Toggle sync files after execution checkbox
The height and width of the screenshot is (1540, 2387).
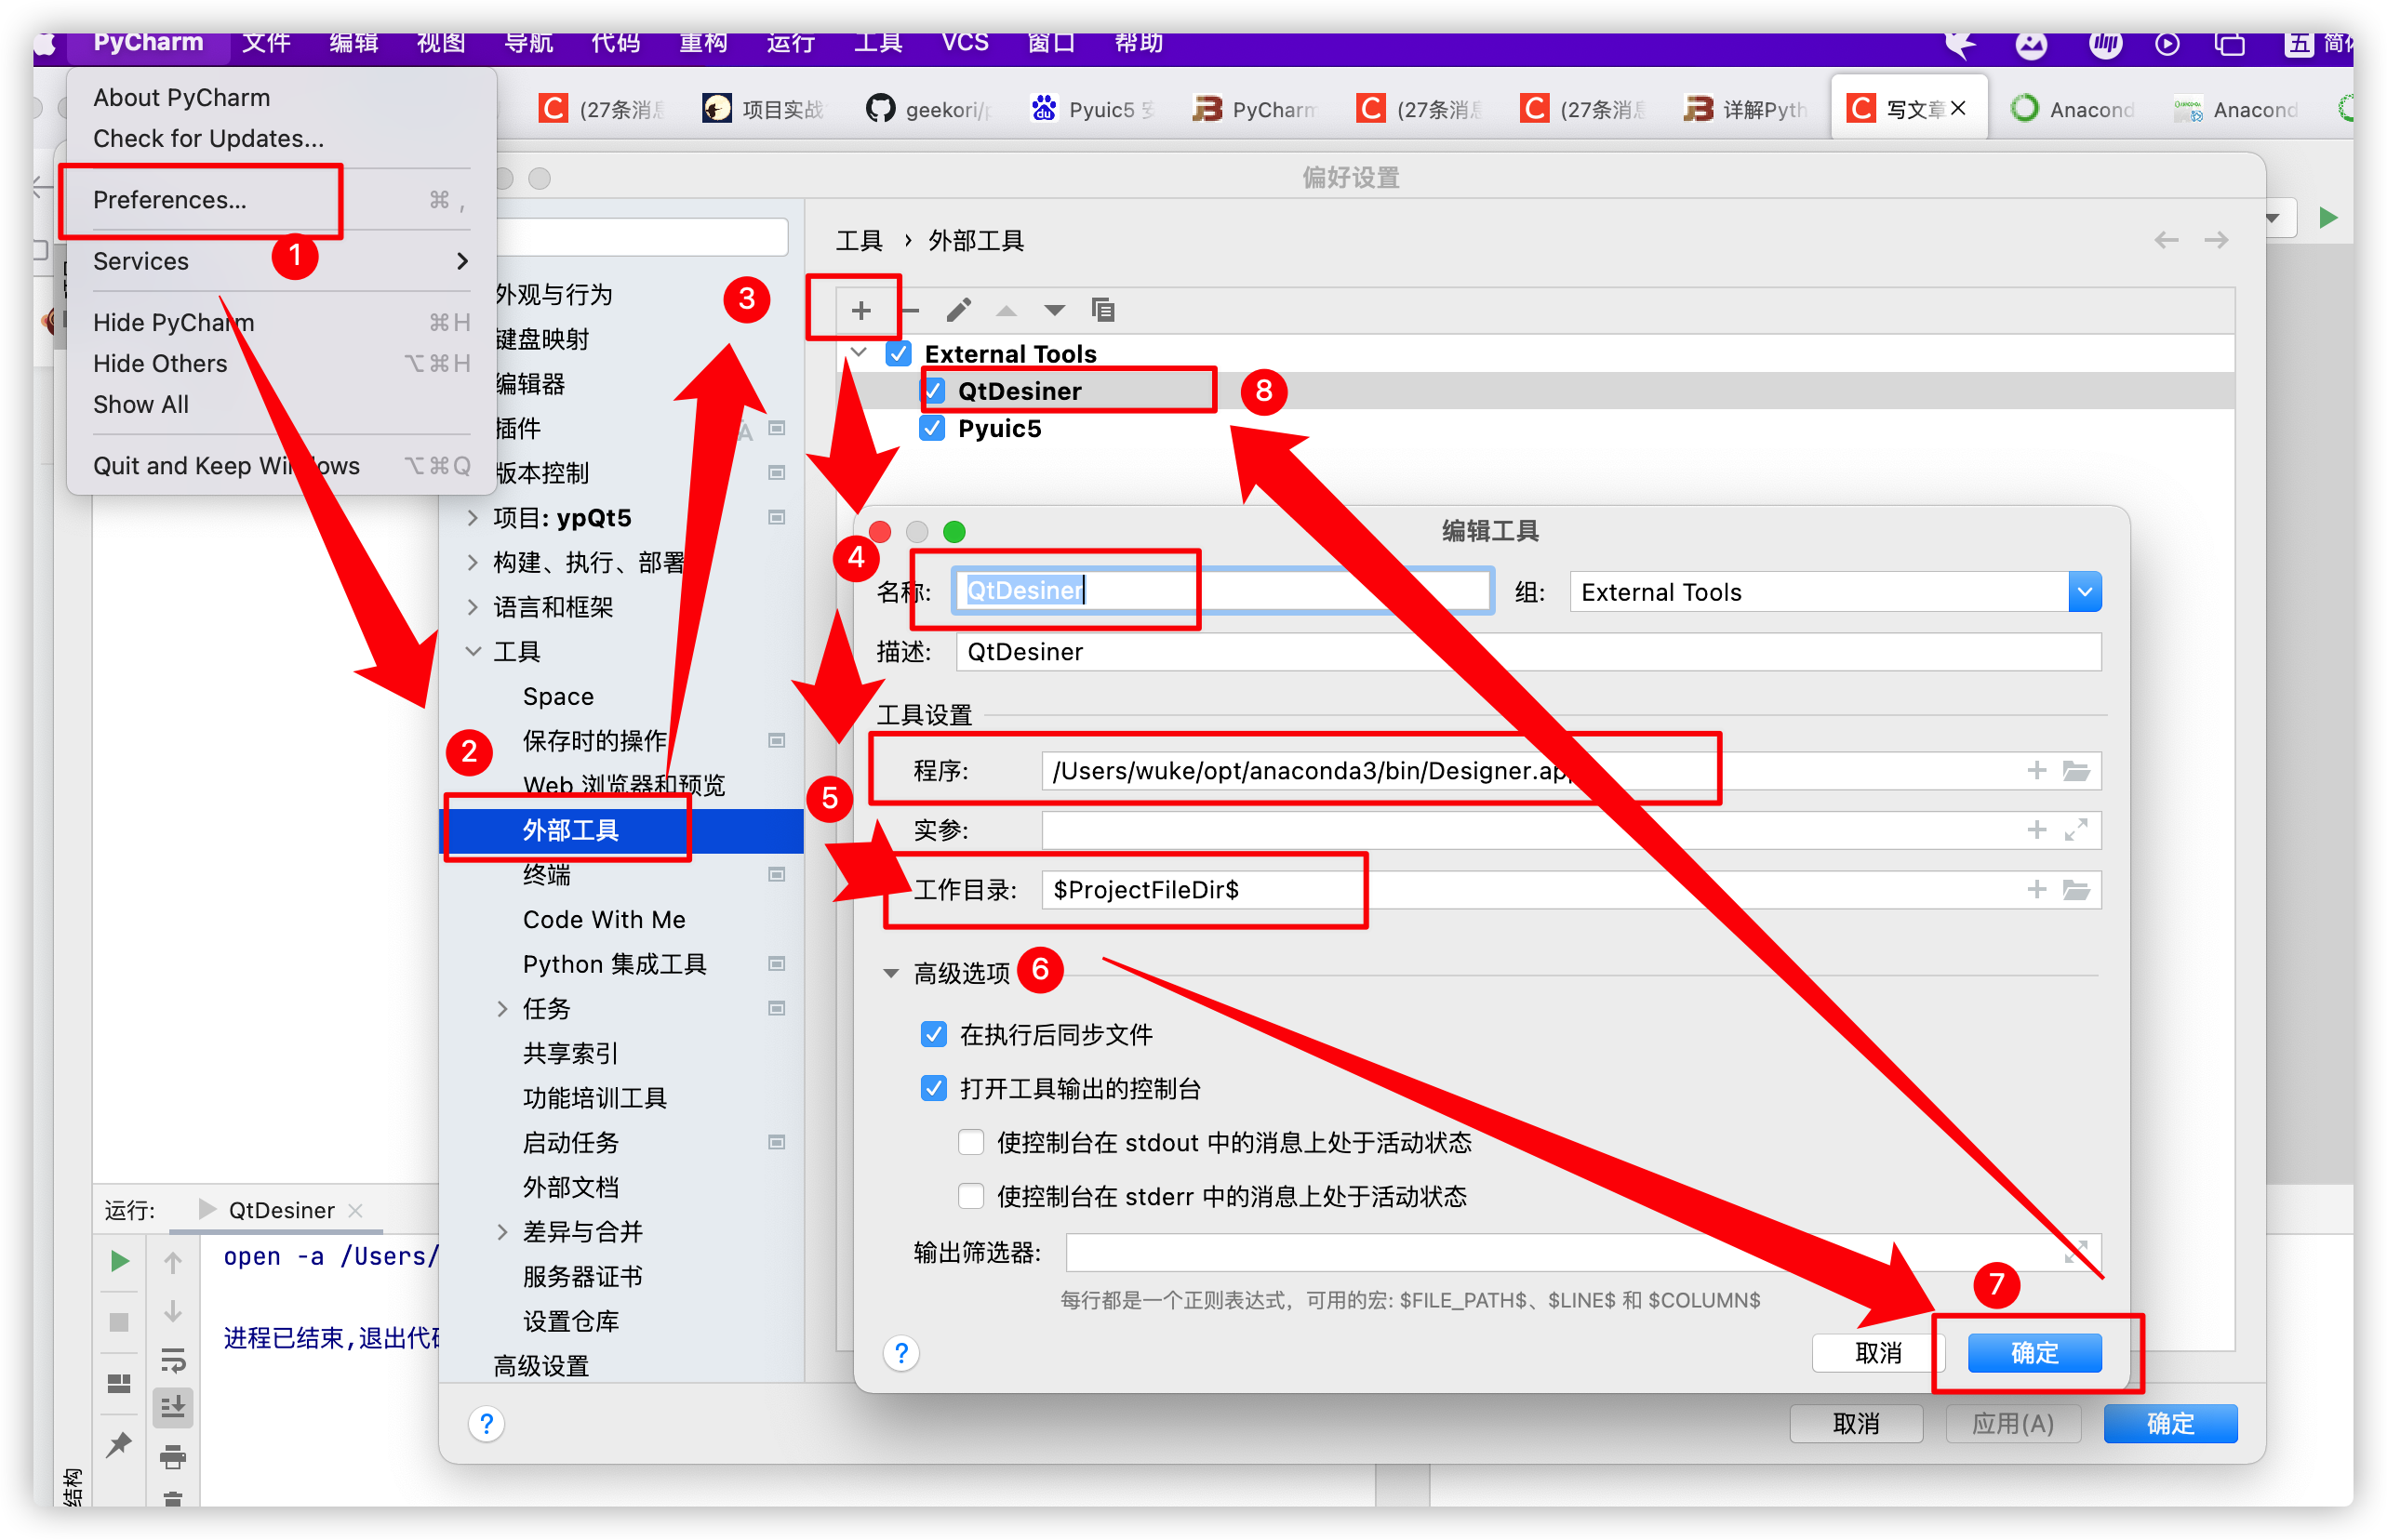pos(933,1034)
